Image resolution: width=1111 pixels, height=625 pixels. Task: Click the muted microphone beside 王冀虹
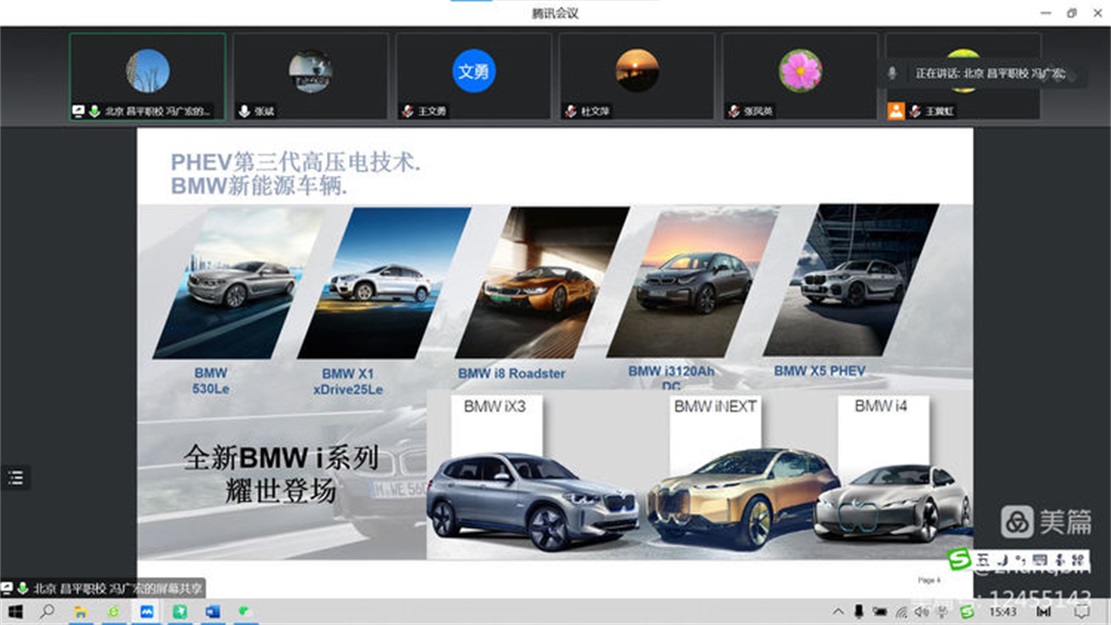point(915,111)
